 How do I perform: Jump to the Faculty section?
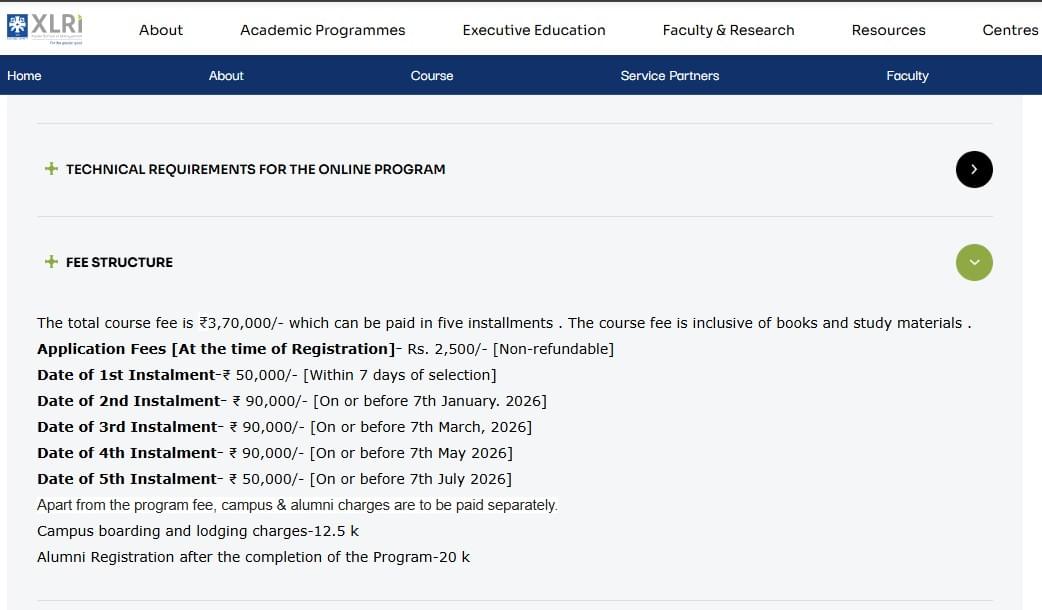[907, 76]
